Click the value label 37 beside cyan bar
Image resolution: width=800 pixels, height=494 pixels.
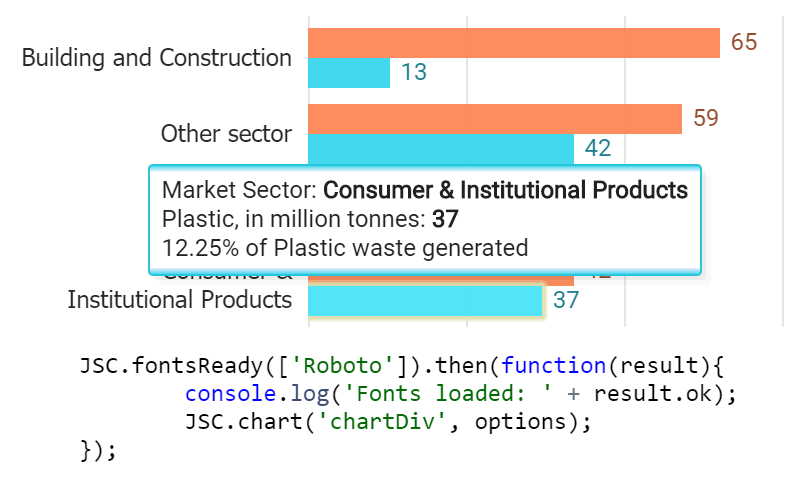click(x=566, y=300)
